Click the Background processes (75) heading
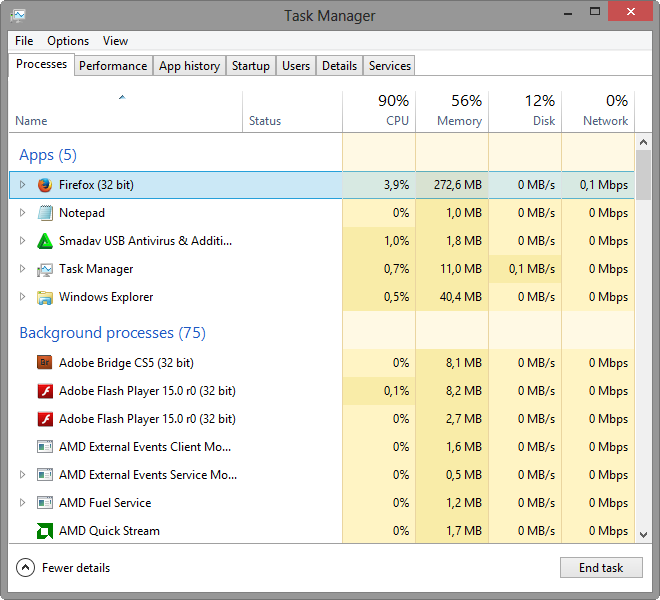Viewport: 660px width, 600px height. click(x=112, y=333)
